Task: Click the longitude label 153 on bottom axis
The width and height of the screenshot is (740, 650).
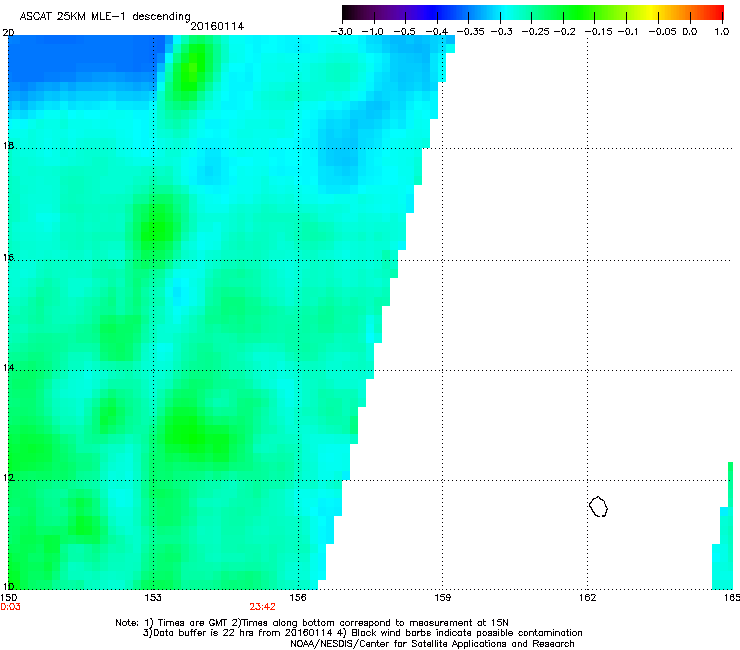Action: pos(153,598)
